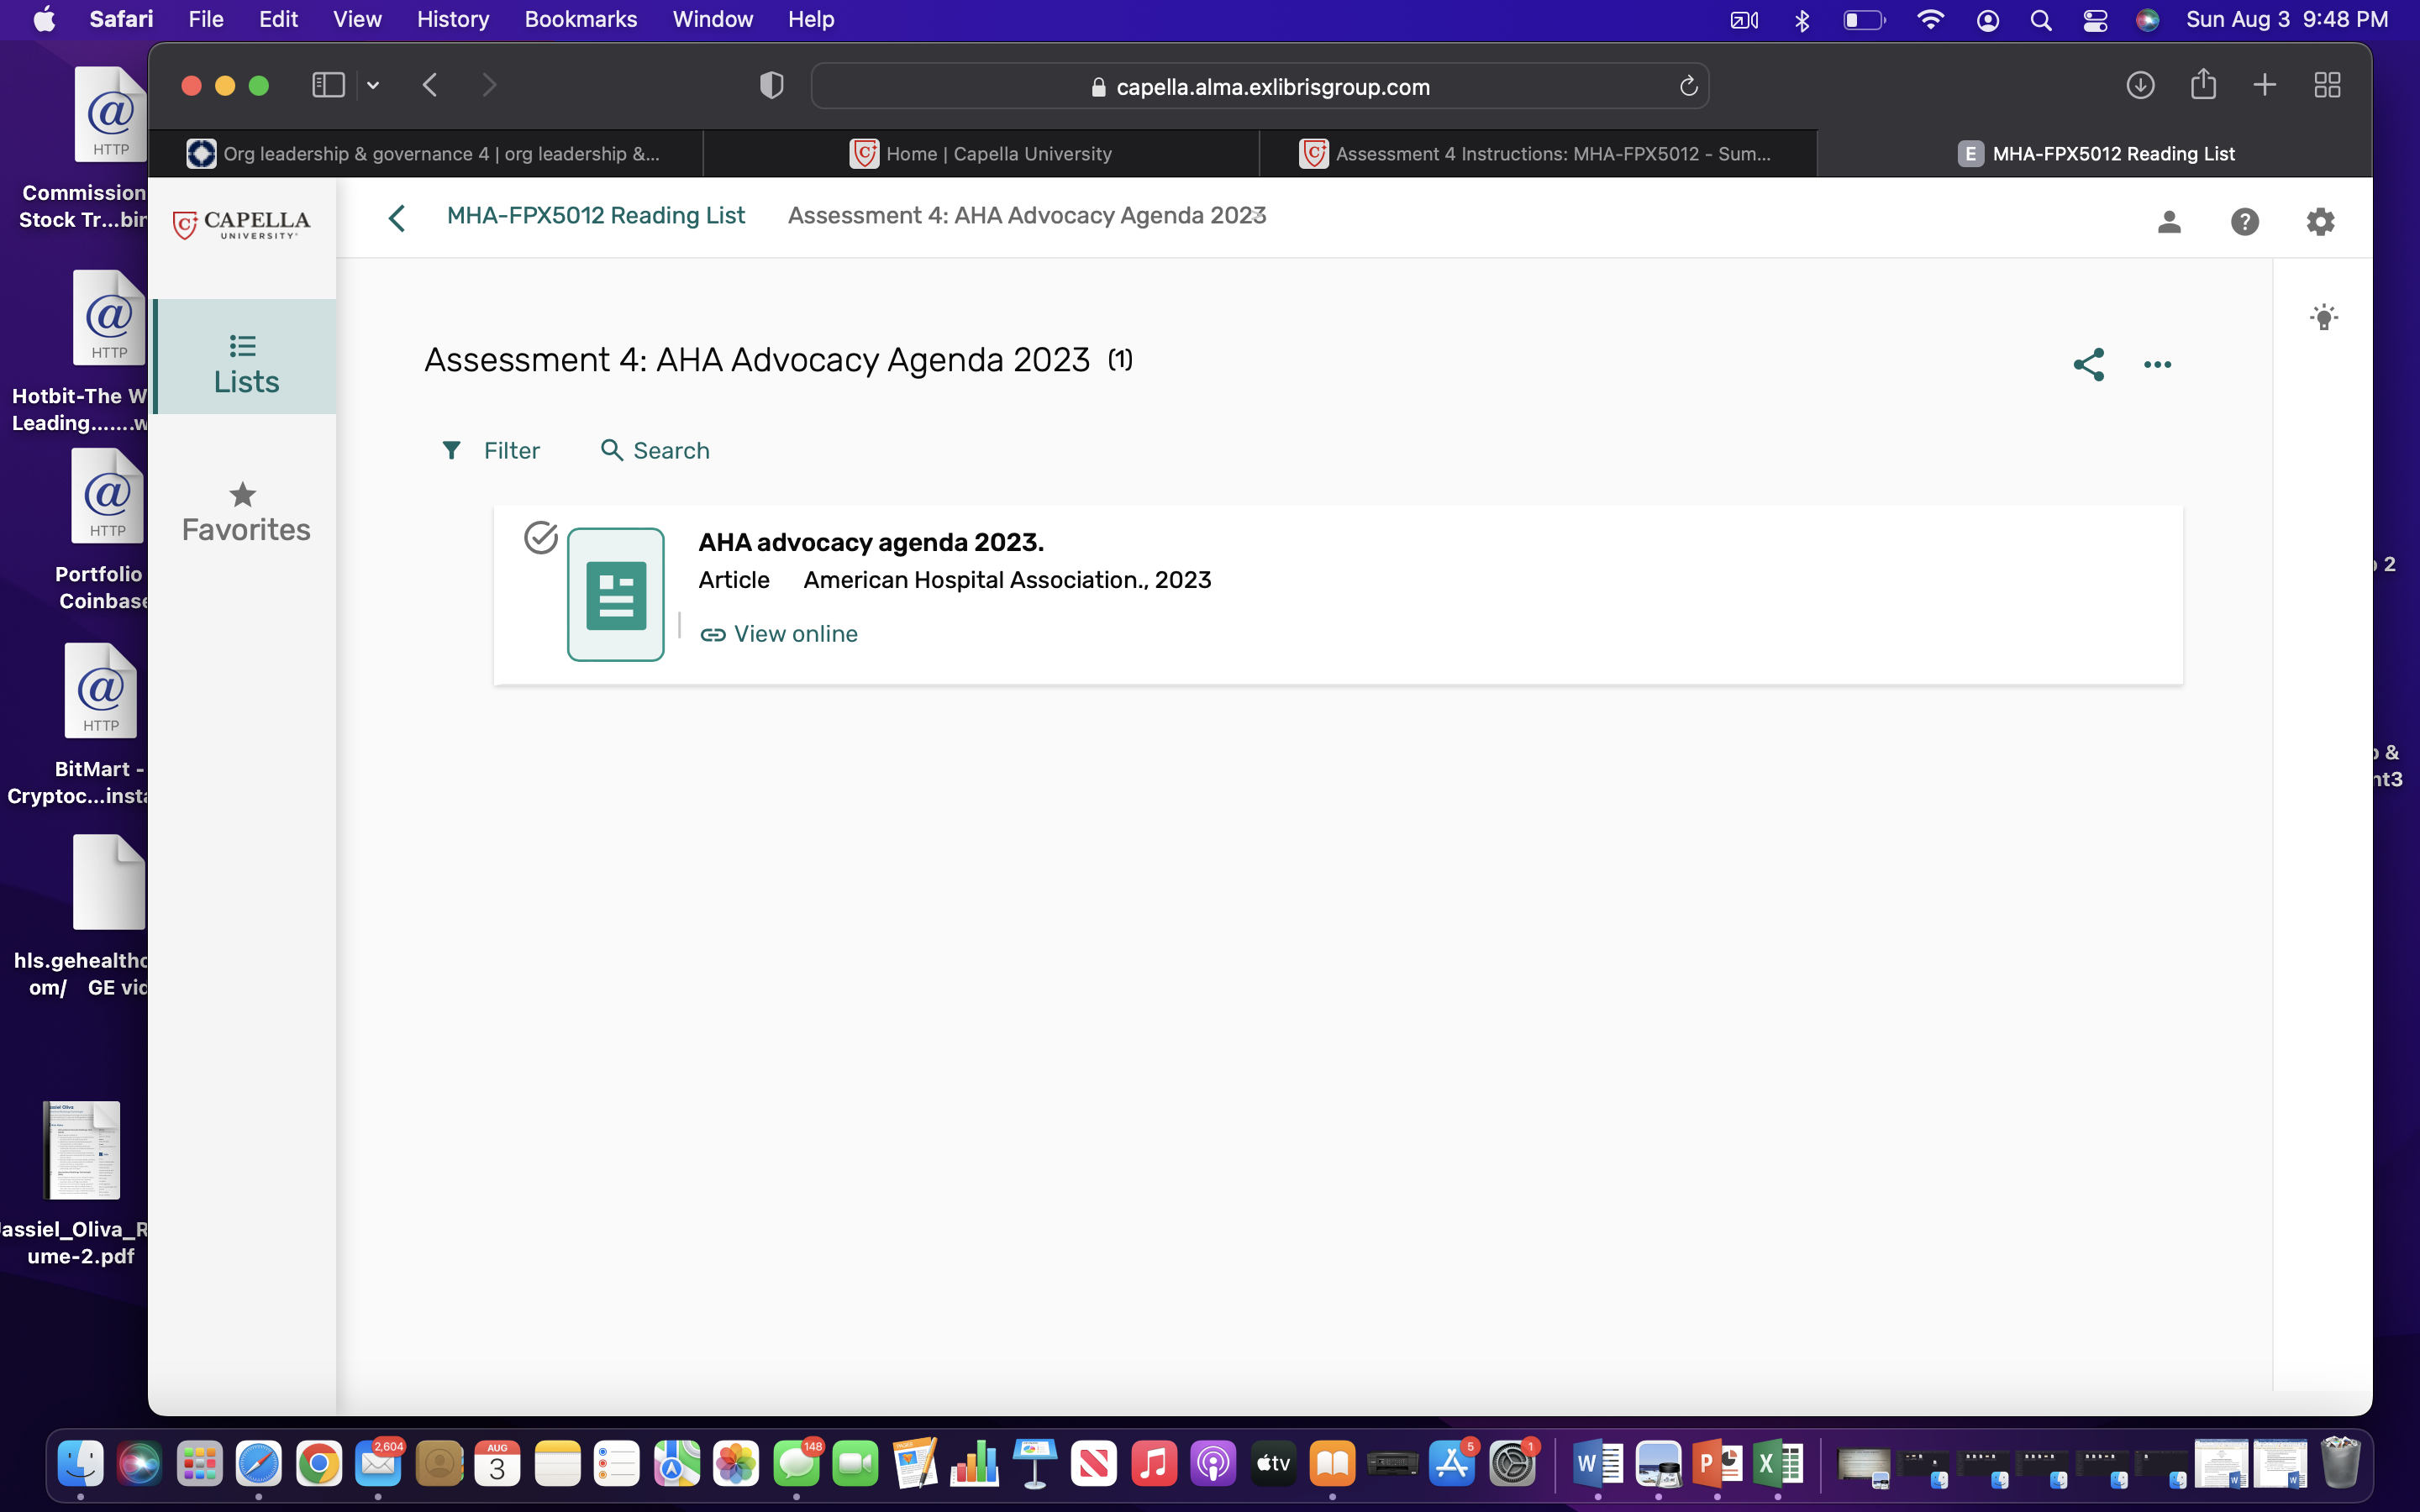Open the help question mark icon

(2245, 221)
